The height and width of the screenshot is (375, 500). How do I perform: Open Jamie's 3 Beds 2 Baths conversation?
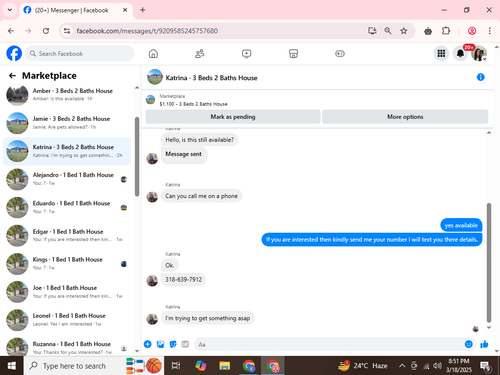[67, 123]
